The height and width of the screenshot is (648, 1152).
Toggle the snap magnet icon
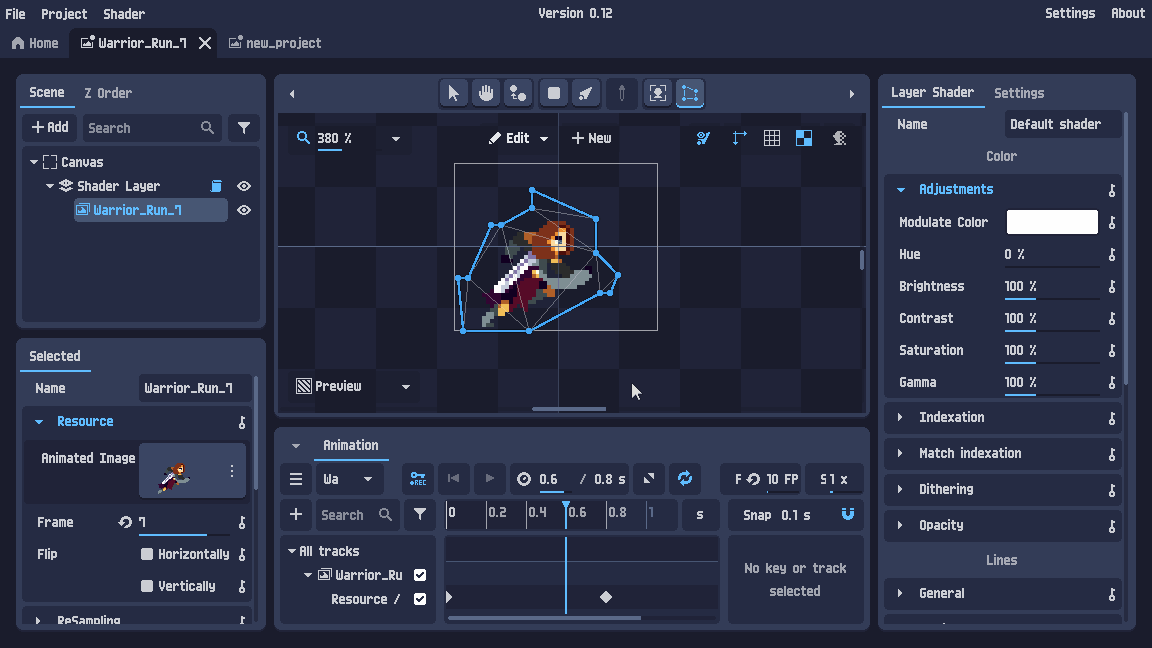[848, 514]
